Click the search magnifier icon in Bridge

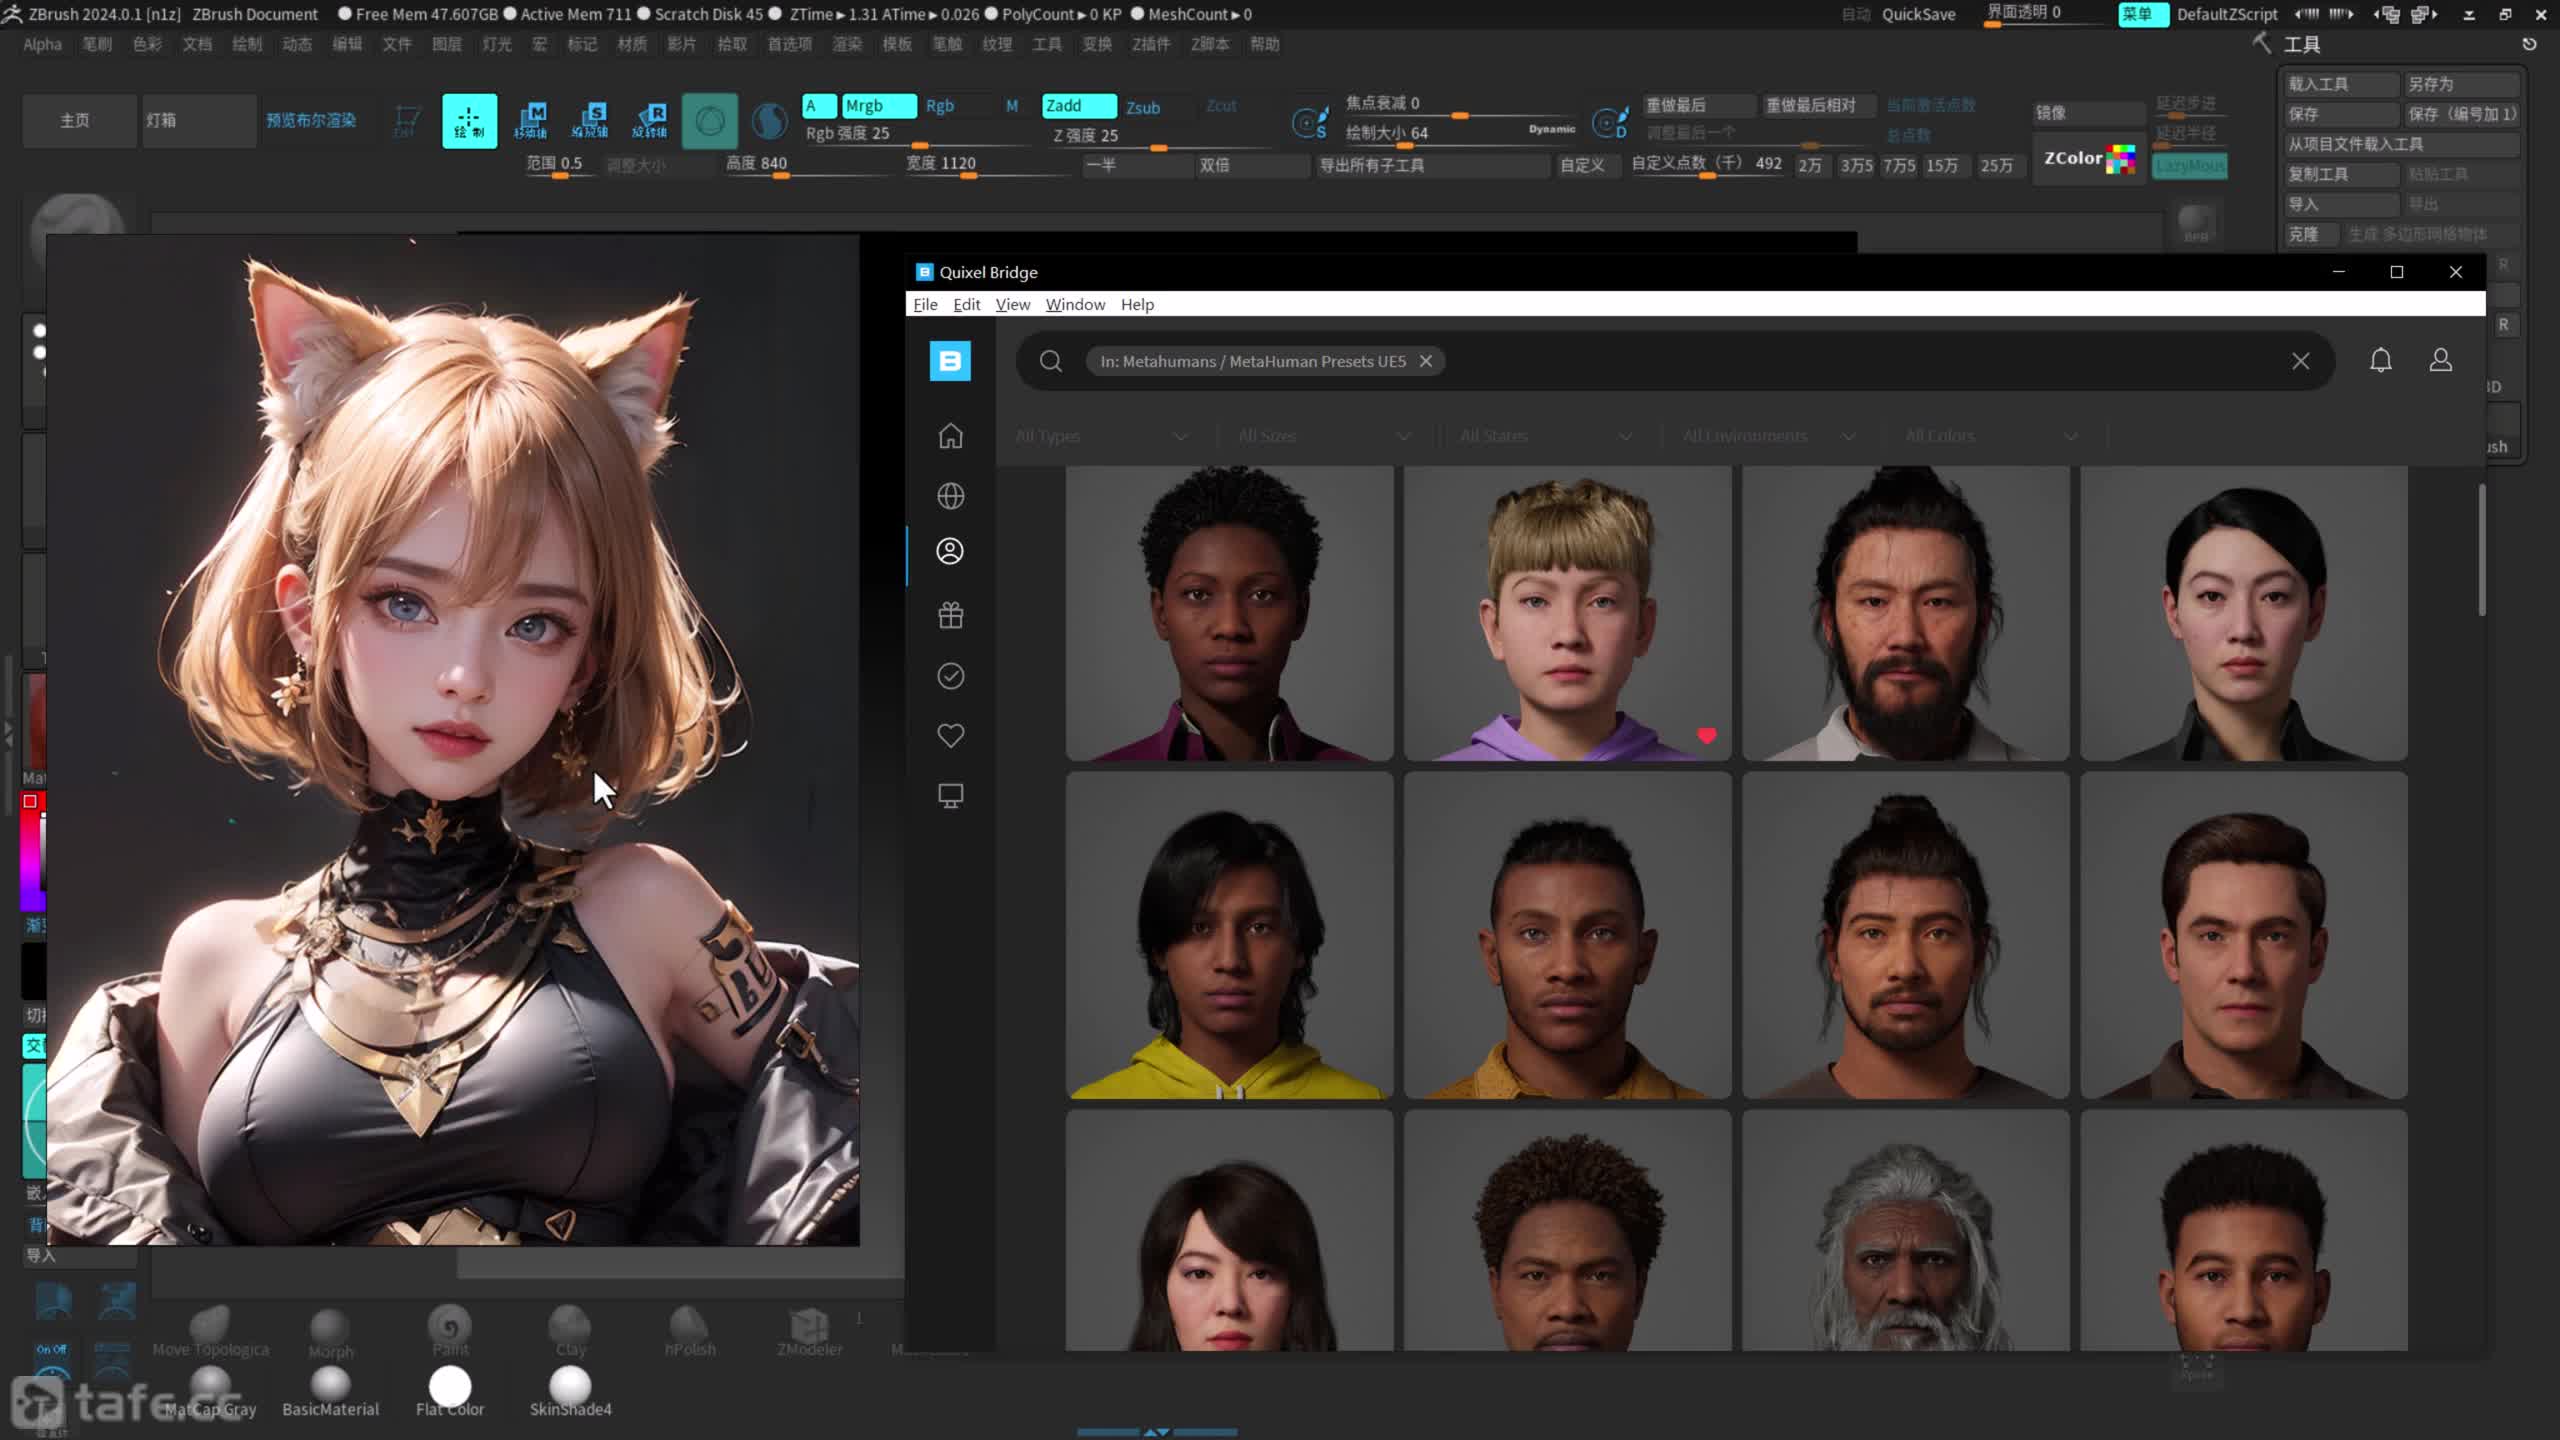1050,361
